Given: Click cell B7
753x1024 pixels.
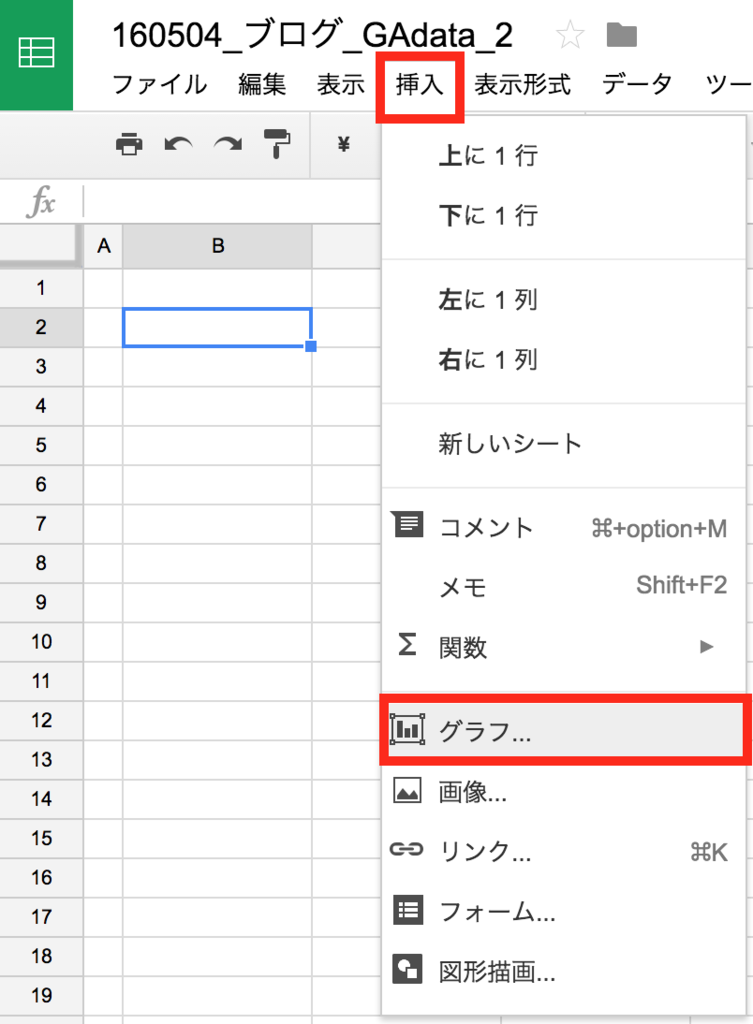Looking at the screenshot, I should click(x=217, y=524).
